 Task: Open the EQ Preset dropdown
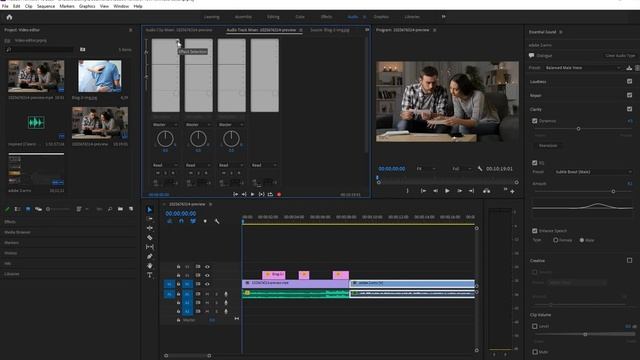click(x=593, y=172)
